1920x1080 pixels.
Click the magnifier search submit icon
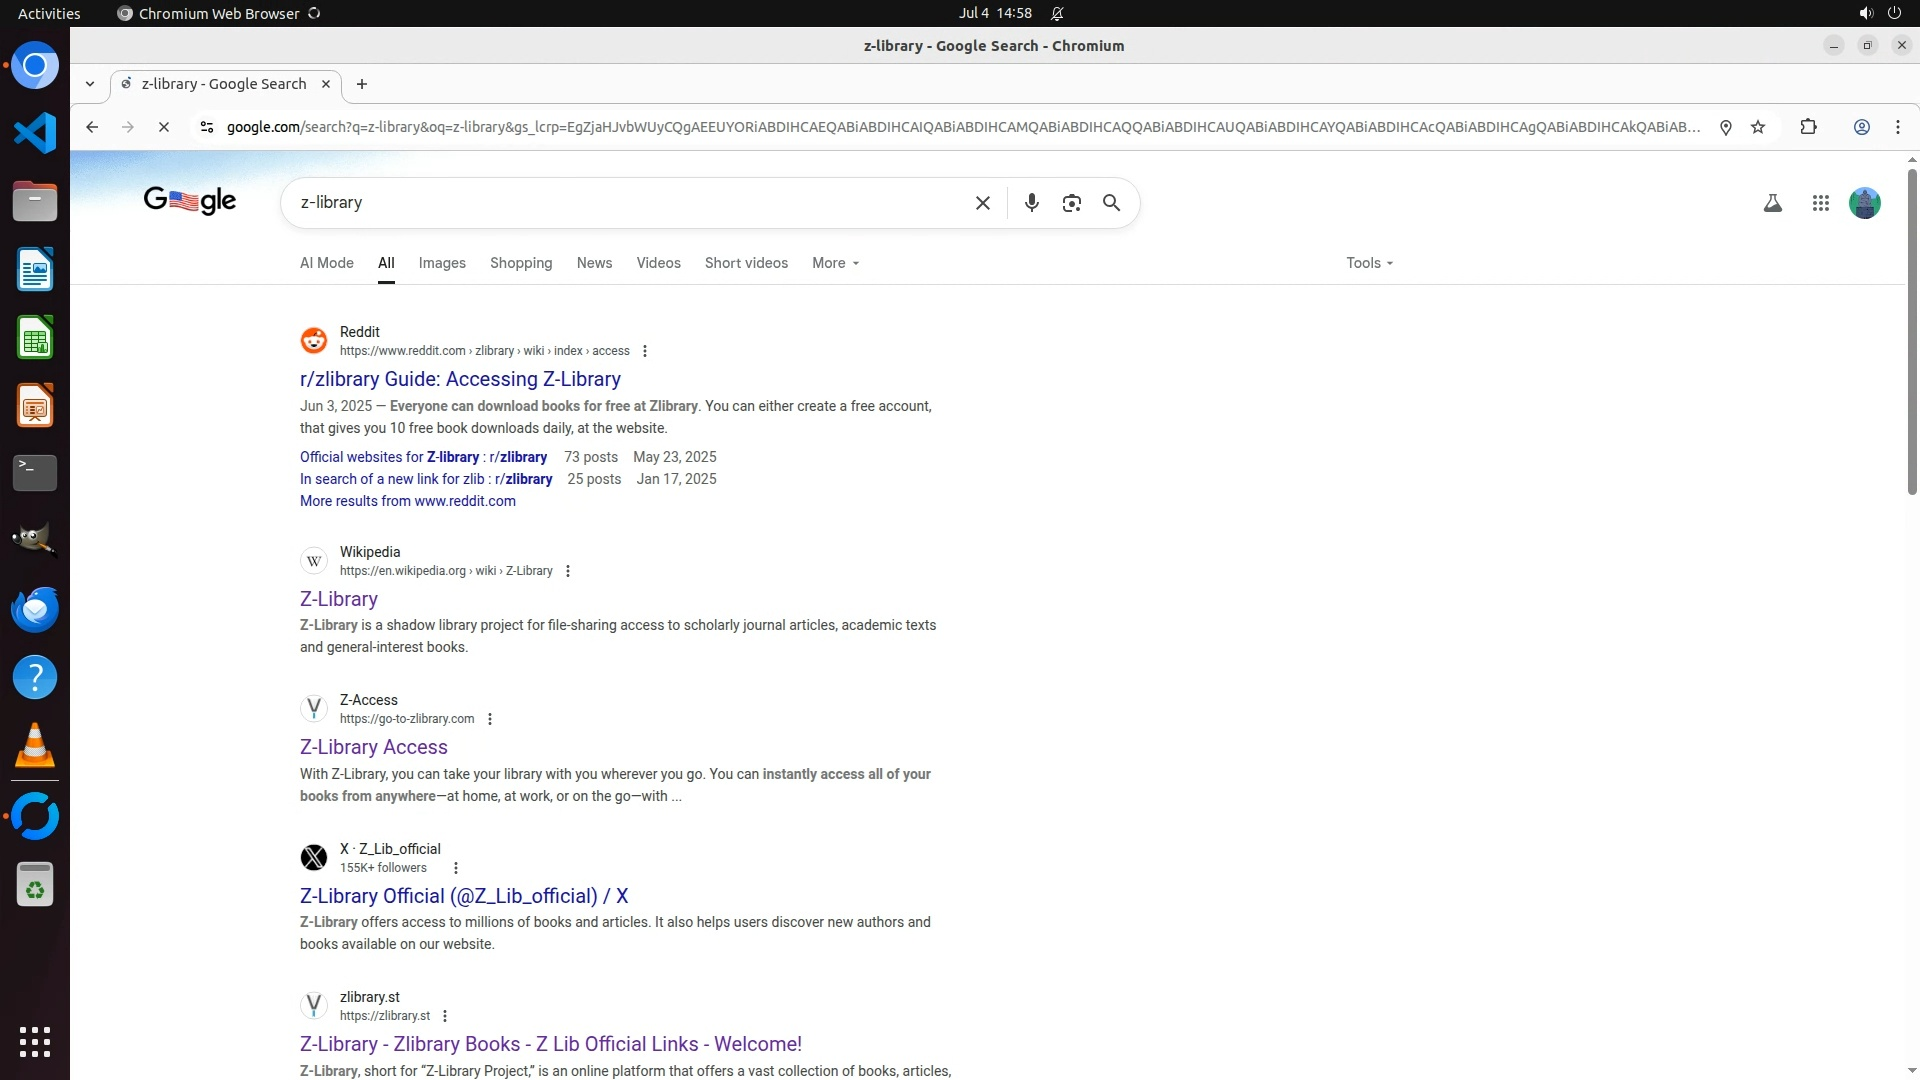coord(1111,203)
